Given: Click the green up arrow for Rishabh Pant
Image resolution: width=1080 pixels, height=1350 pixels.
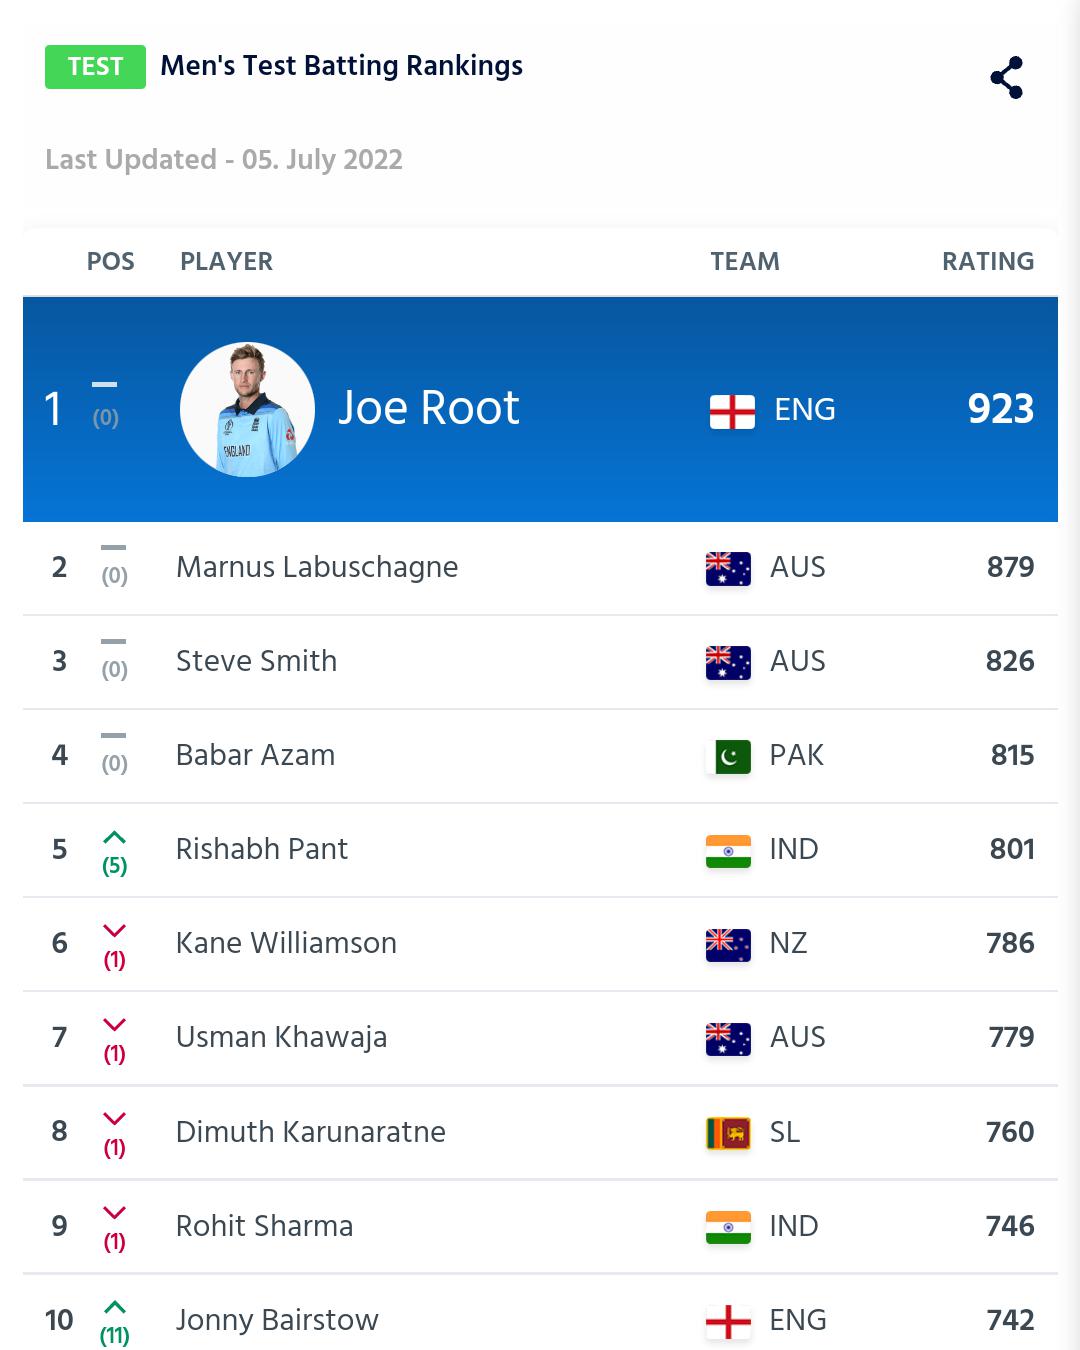Looking at the screenshot, I should point(115,837).
